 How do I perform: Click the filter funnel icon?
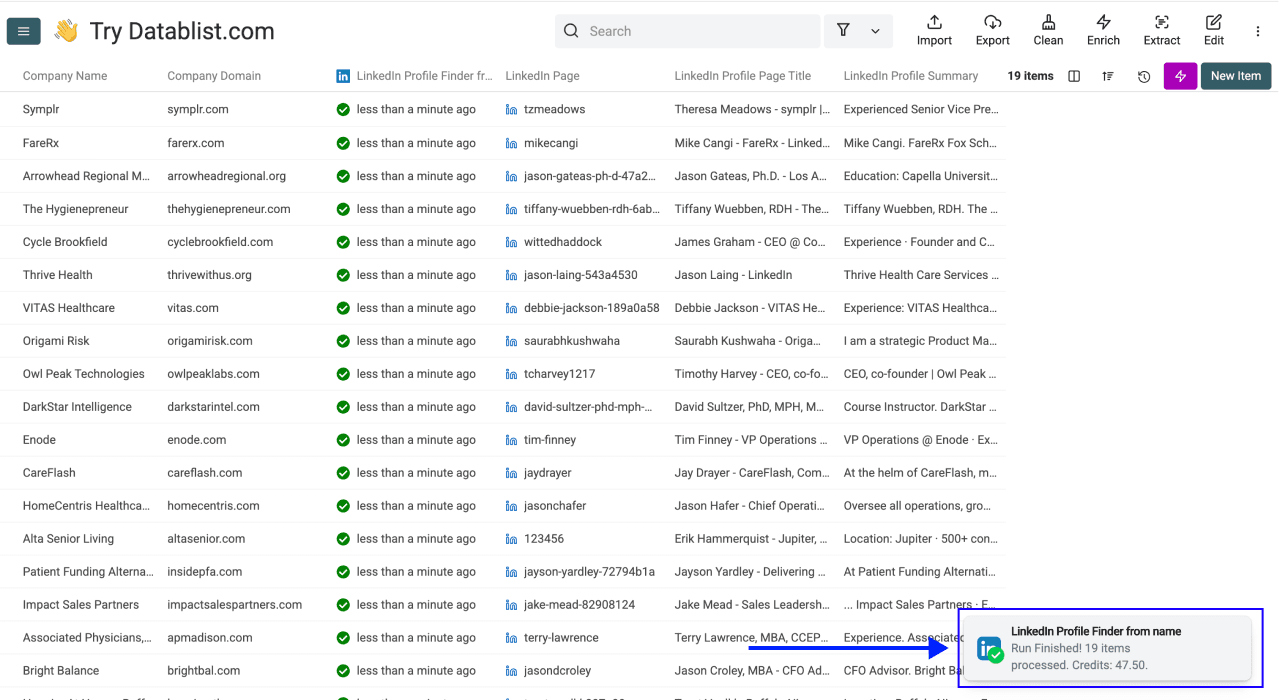tap(842, 31)
